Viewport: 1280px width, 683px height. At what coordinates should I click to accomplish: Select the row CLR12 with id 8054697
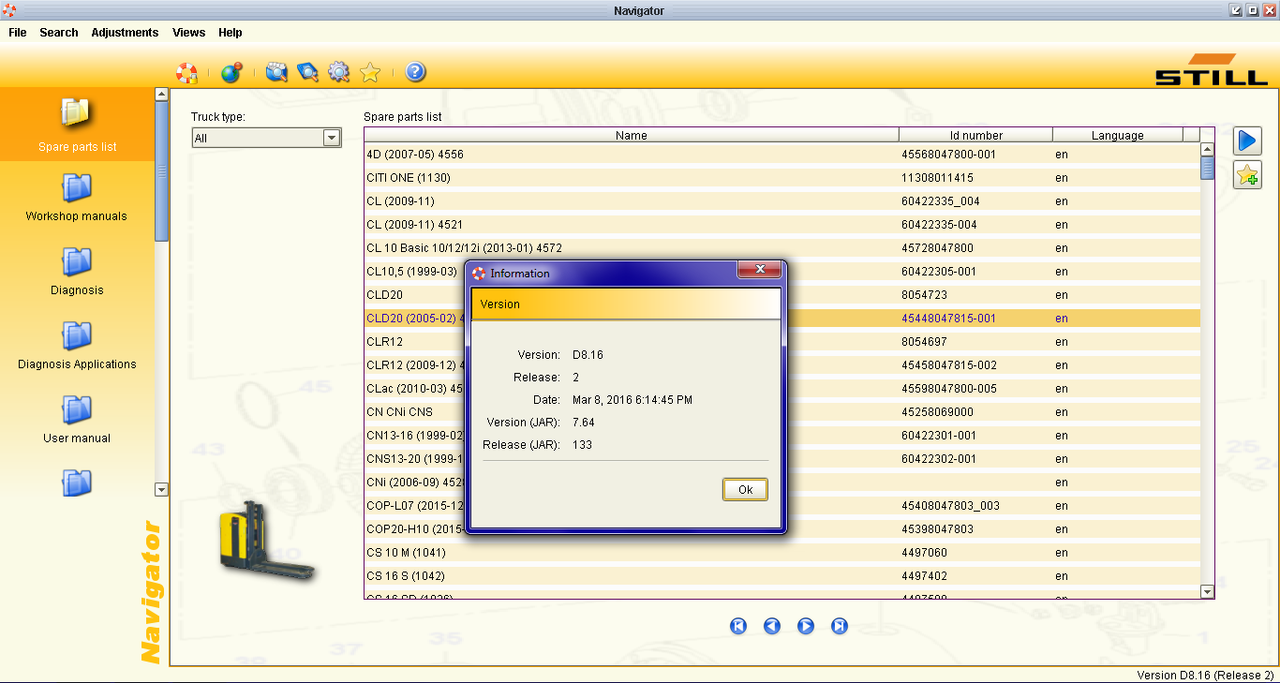coord(782,342)
